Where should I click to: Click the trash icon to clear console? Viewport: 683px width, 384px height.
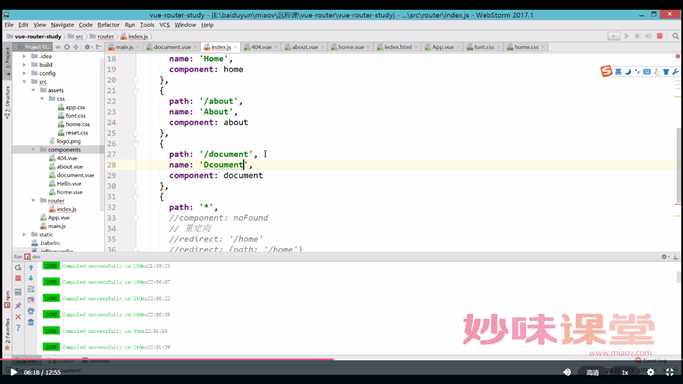31,322
